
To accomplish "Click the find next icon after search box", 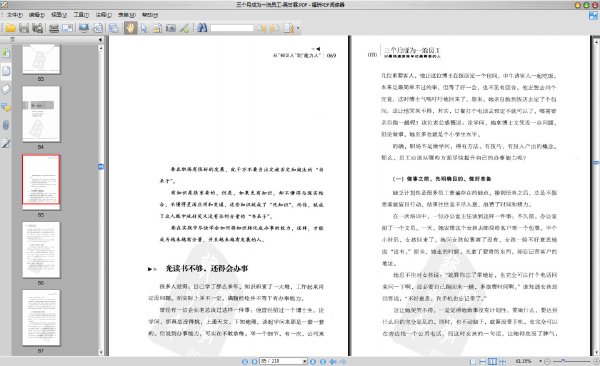I will [x=274, y=28].
